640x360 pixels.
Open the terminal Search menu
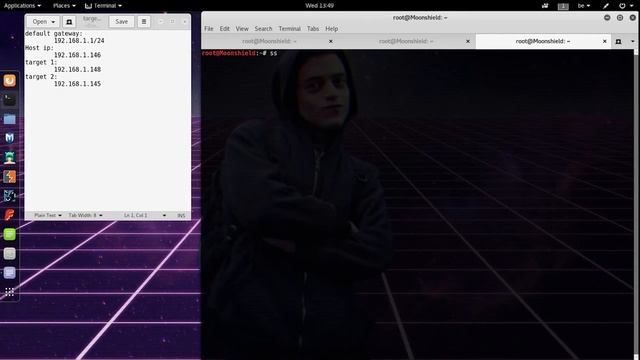click(x=263, y=29)
